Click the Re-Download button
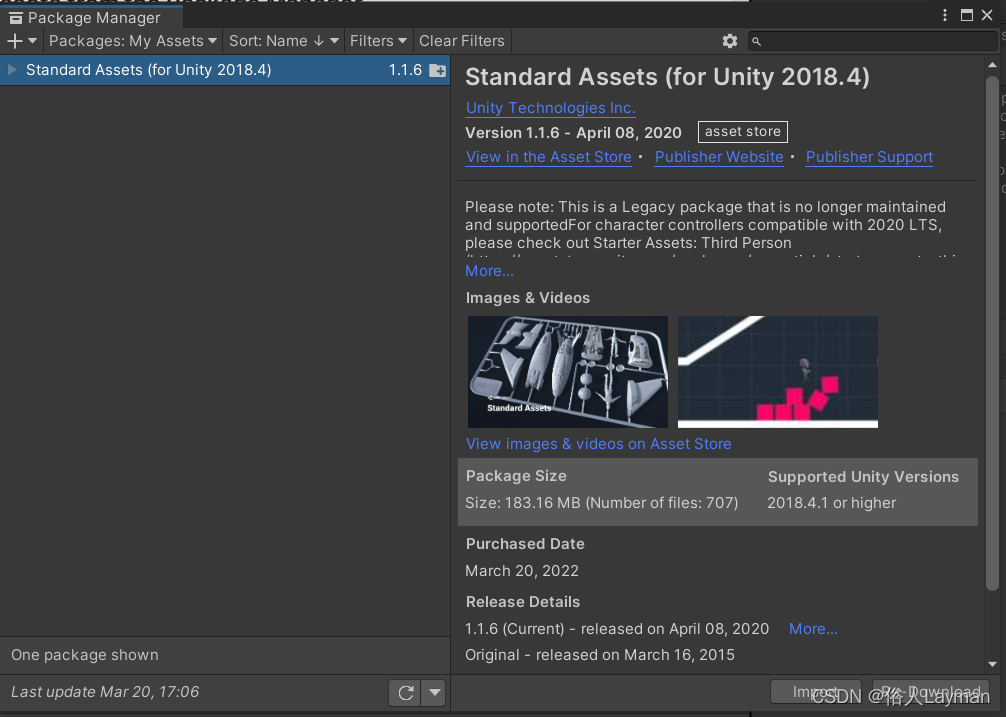The height and width of the screenshot is (717, 1006). (930, 693)
